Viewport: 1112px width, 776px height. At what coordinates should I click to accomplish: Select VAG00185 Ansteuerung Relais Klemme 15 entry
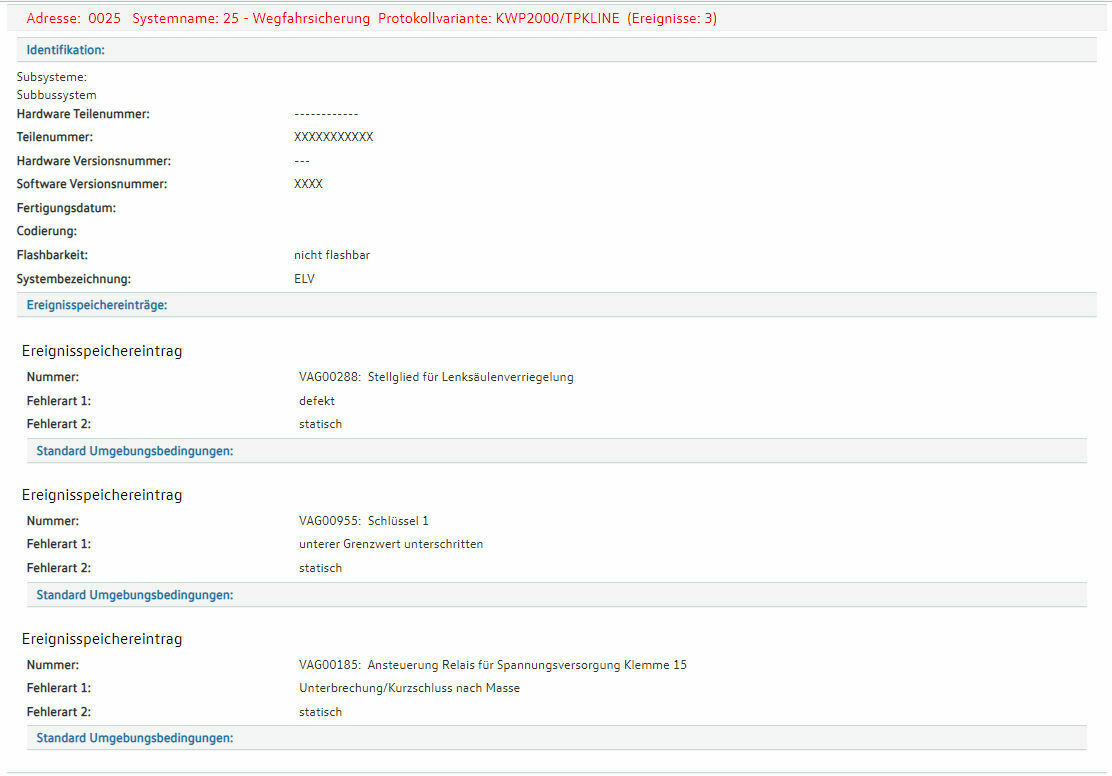492,665
